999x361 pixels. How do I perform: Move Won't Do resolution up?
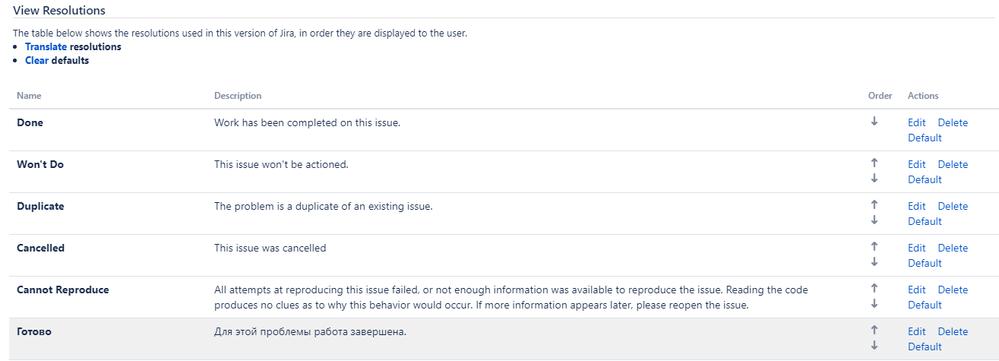click(x=874, y=163)
